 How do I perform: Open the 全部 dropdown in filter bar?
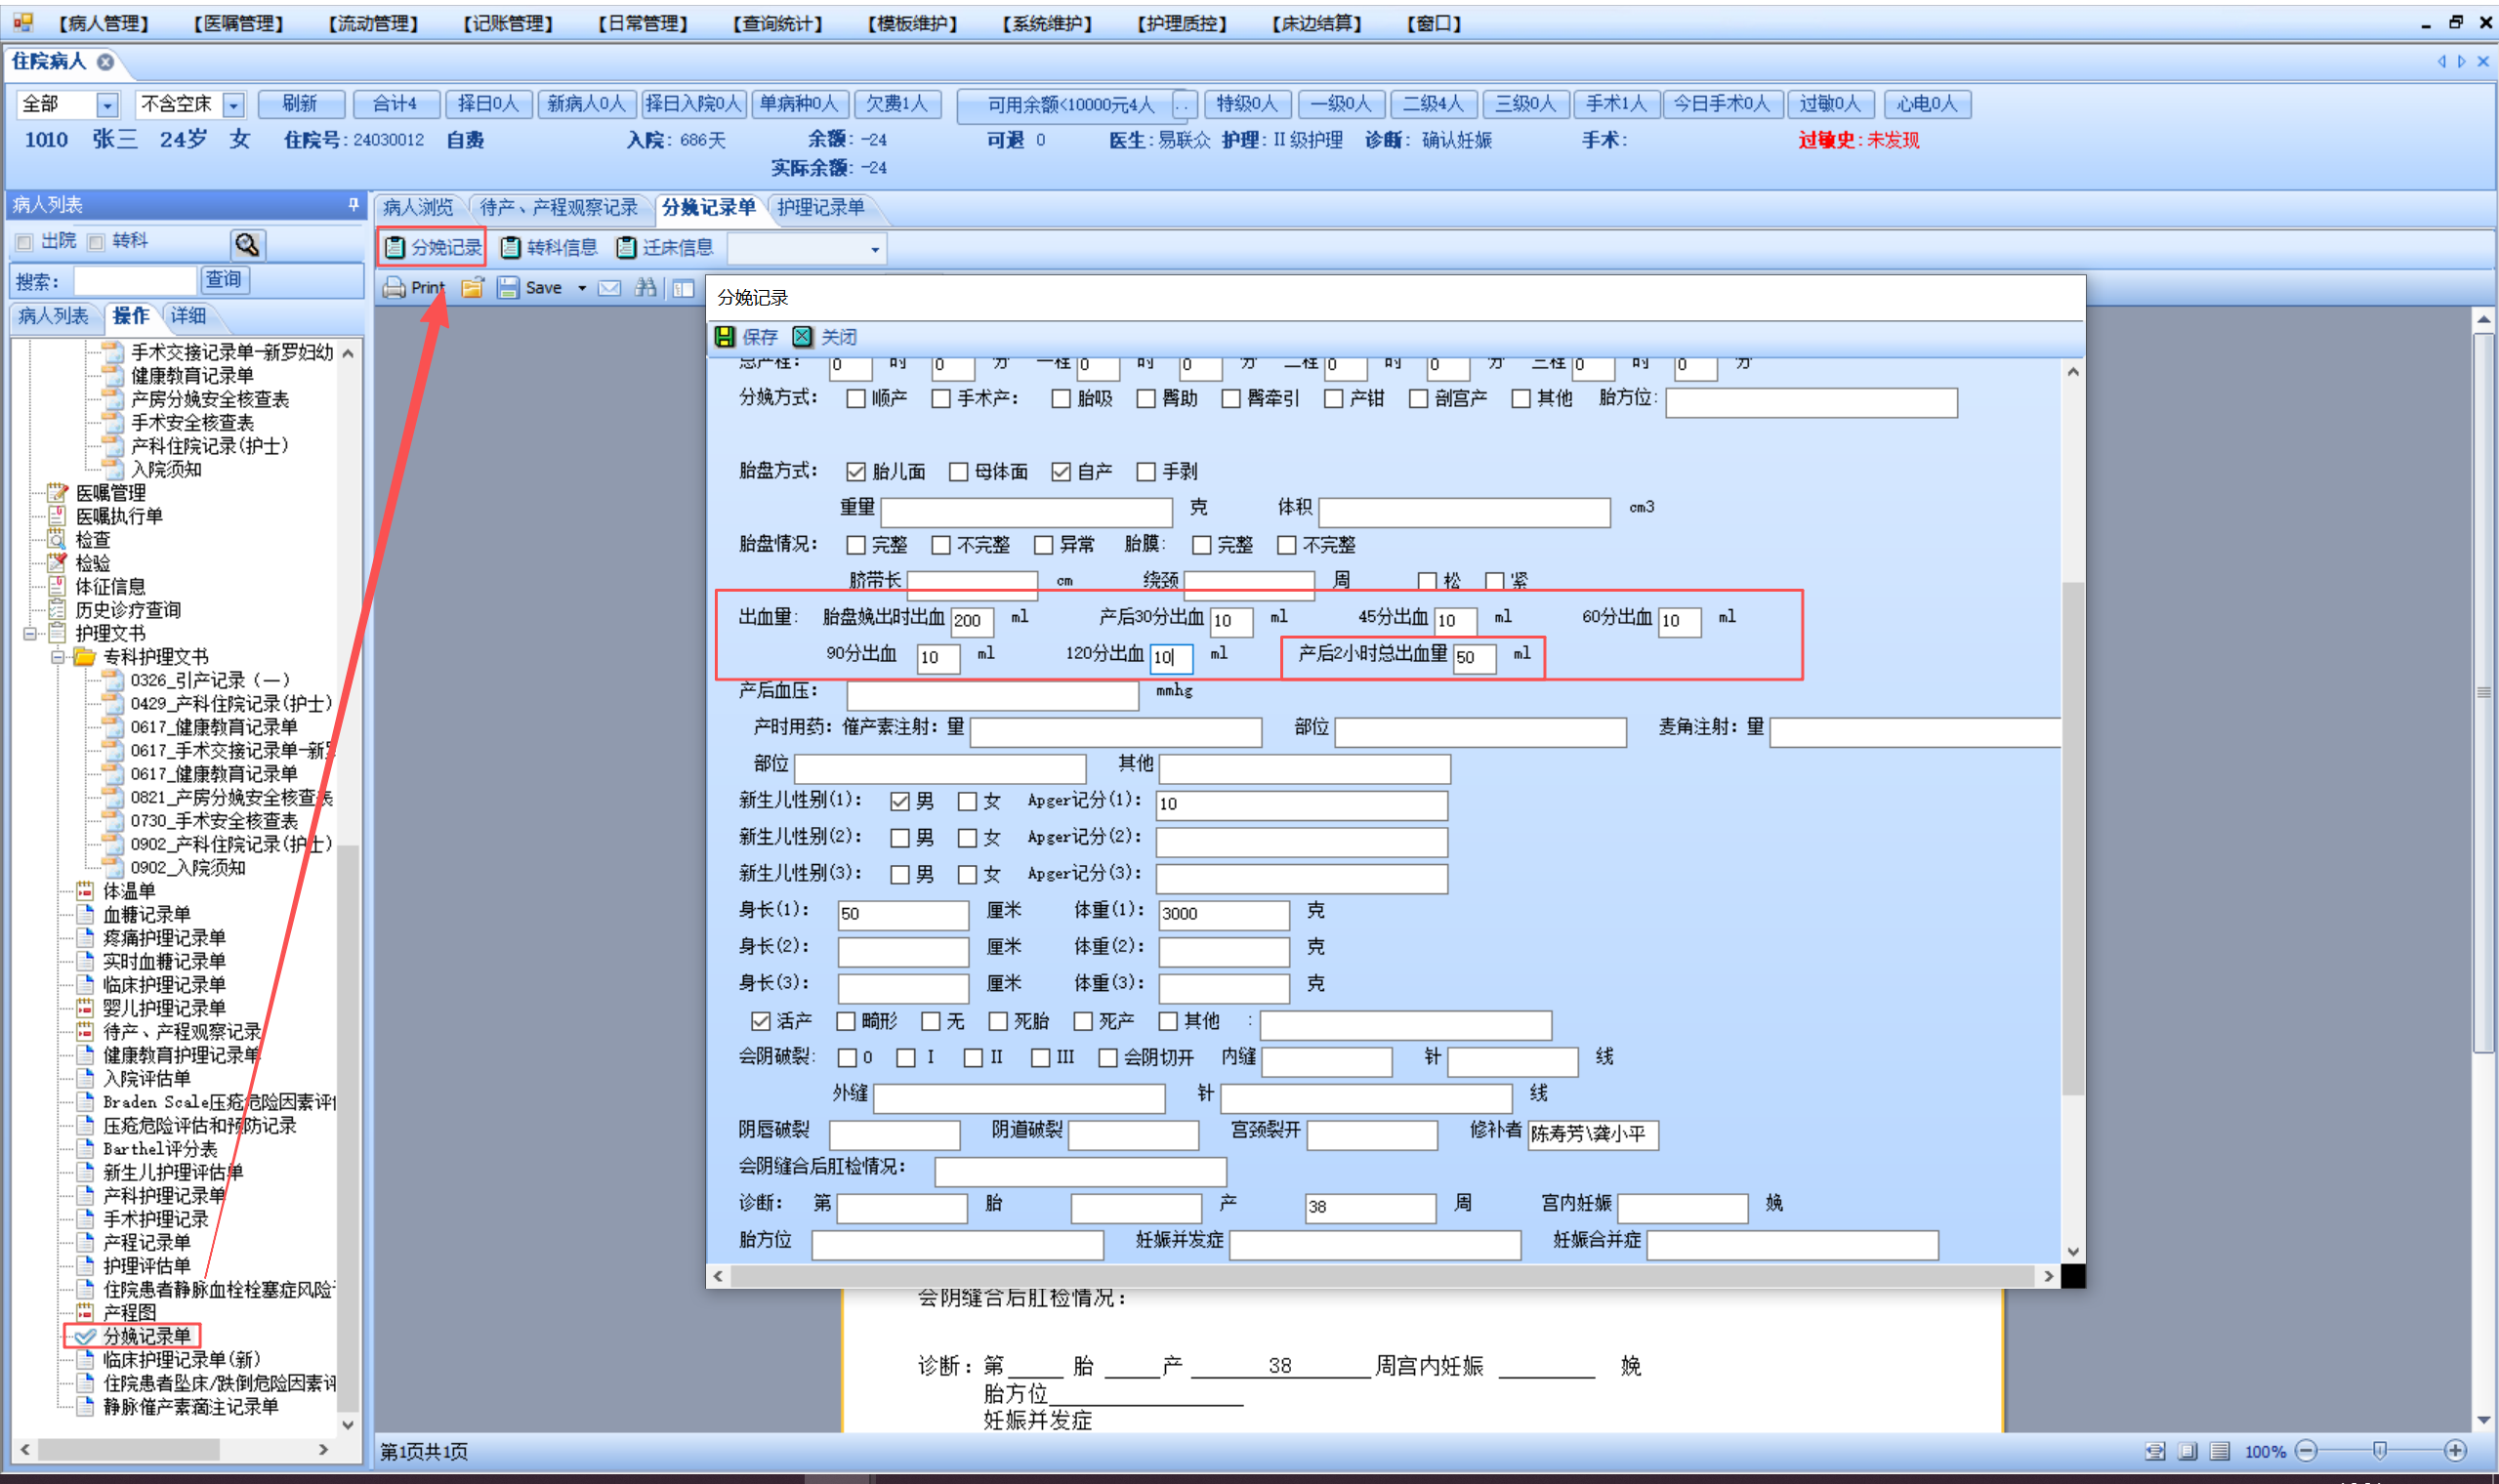(x=107, y=104)
